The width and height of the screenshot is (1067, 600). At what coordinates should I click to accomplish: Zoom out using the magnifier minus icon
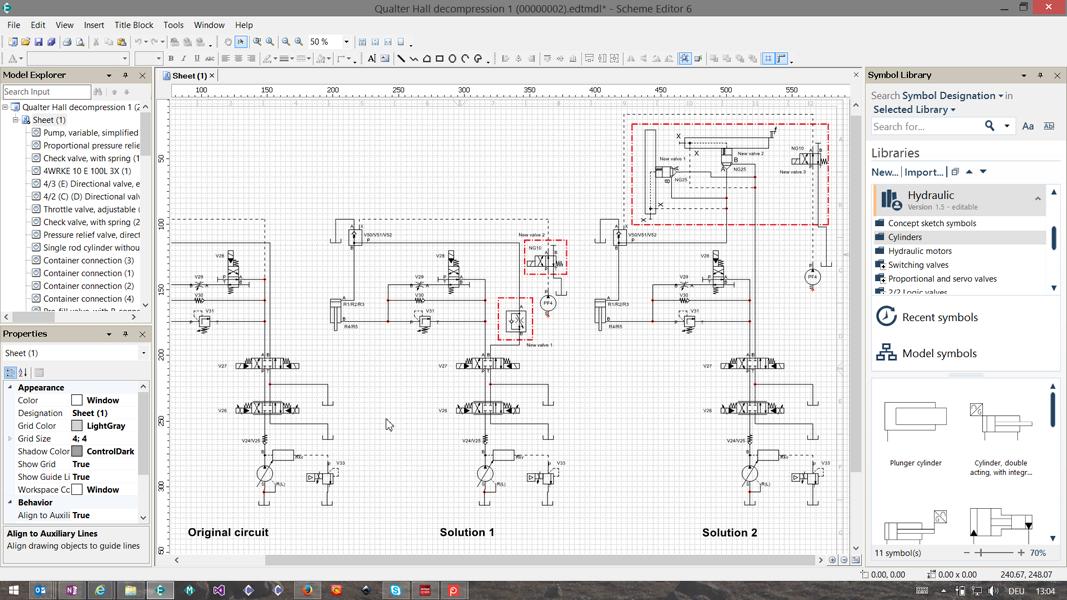coord(286,42)
